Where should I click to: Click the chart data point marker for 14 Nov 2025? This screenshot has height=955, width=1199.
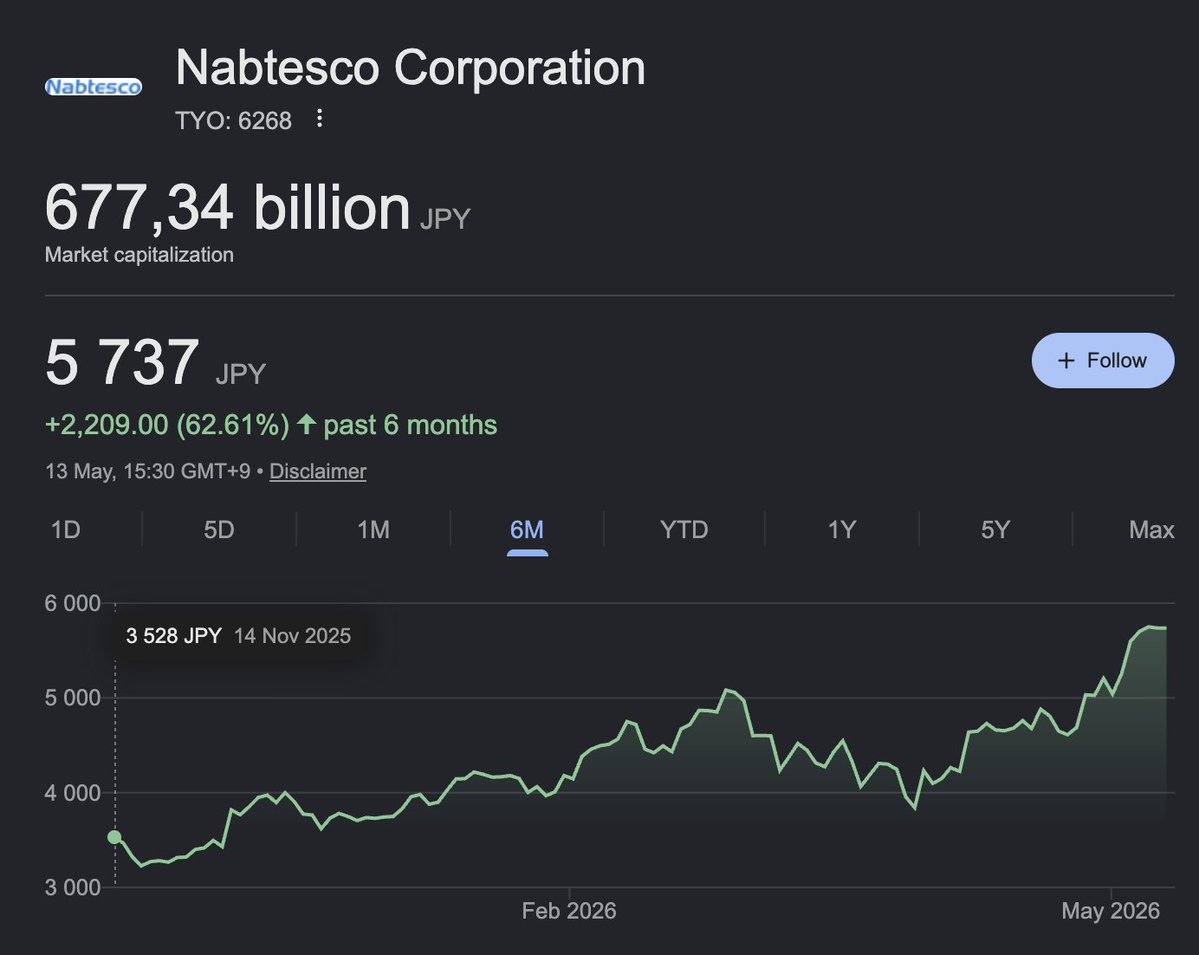pos(115,837)
